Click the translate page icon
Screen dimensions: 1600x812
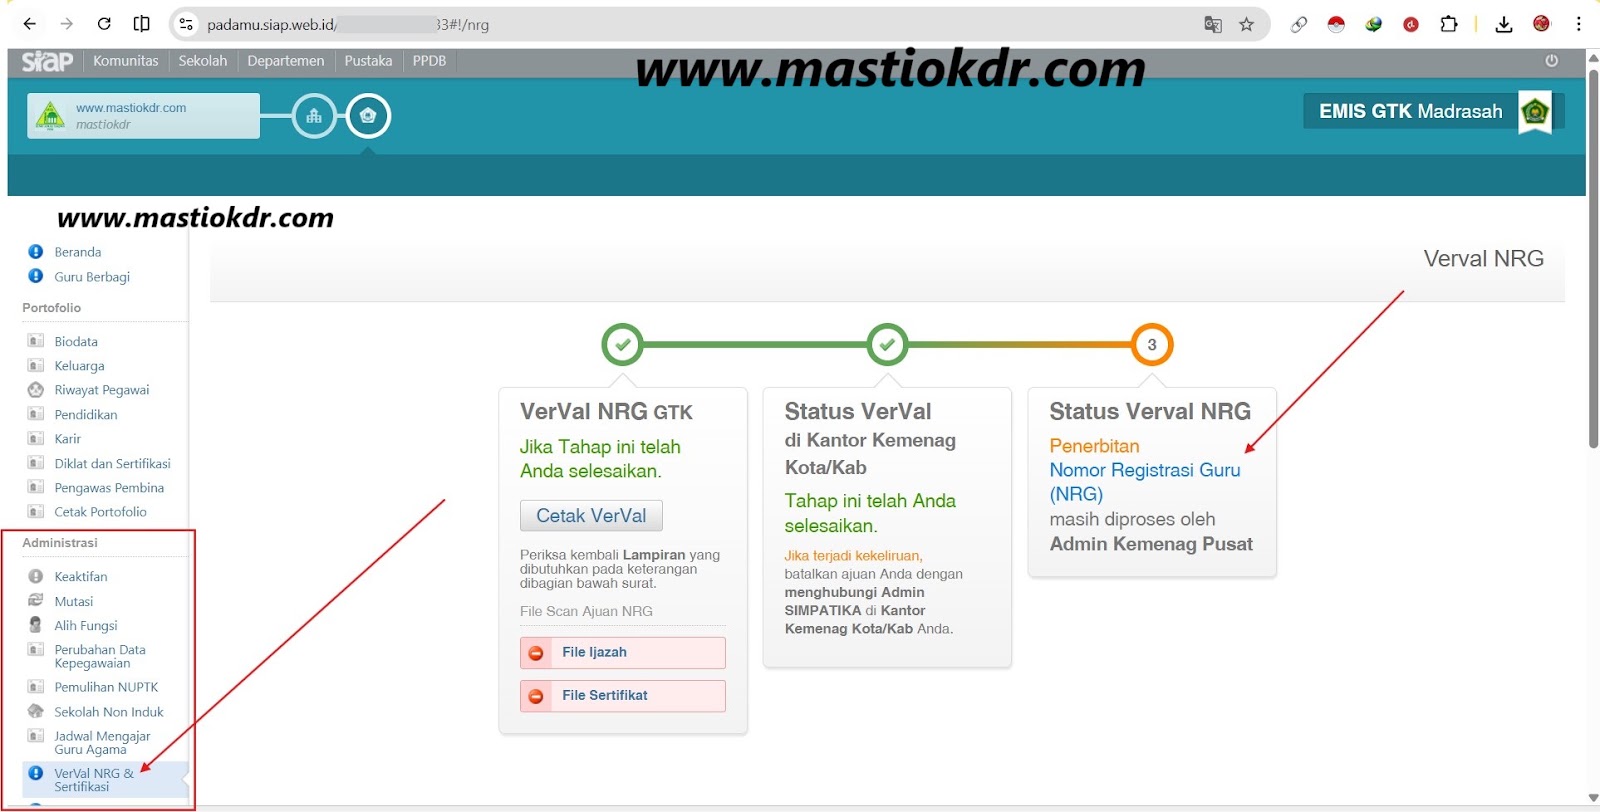1213,24
